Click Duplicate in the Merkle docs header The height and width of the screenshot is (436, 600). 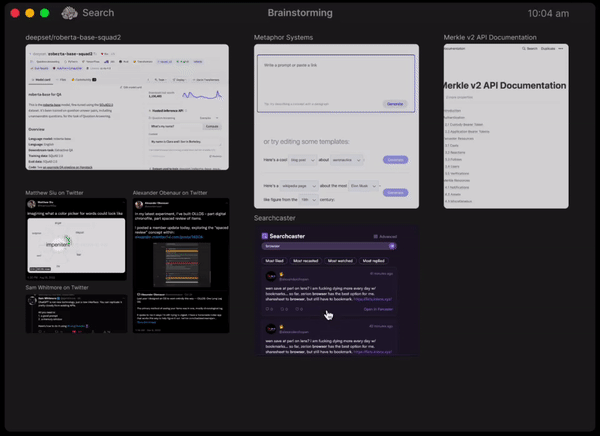point(548,49)
